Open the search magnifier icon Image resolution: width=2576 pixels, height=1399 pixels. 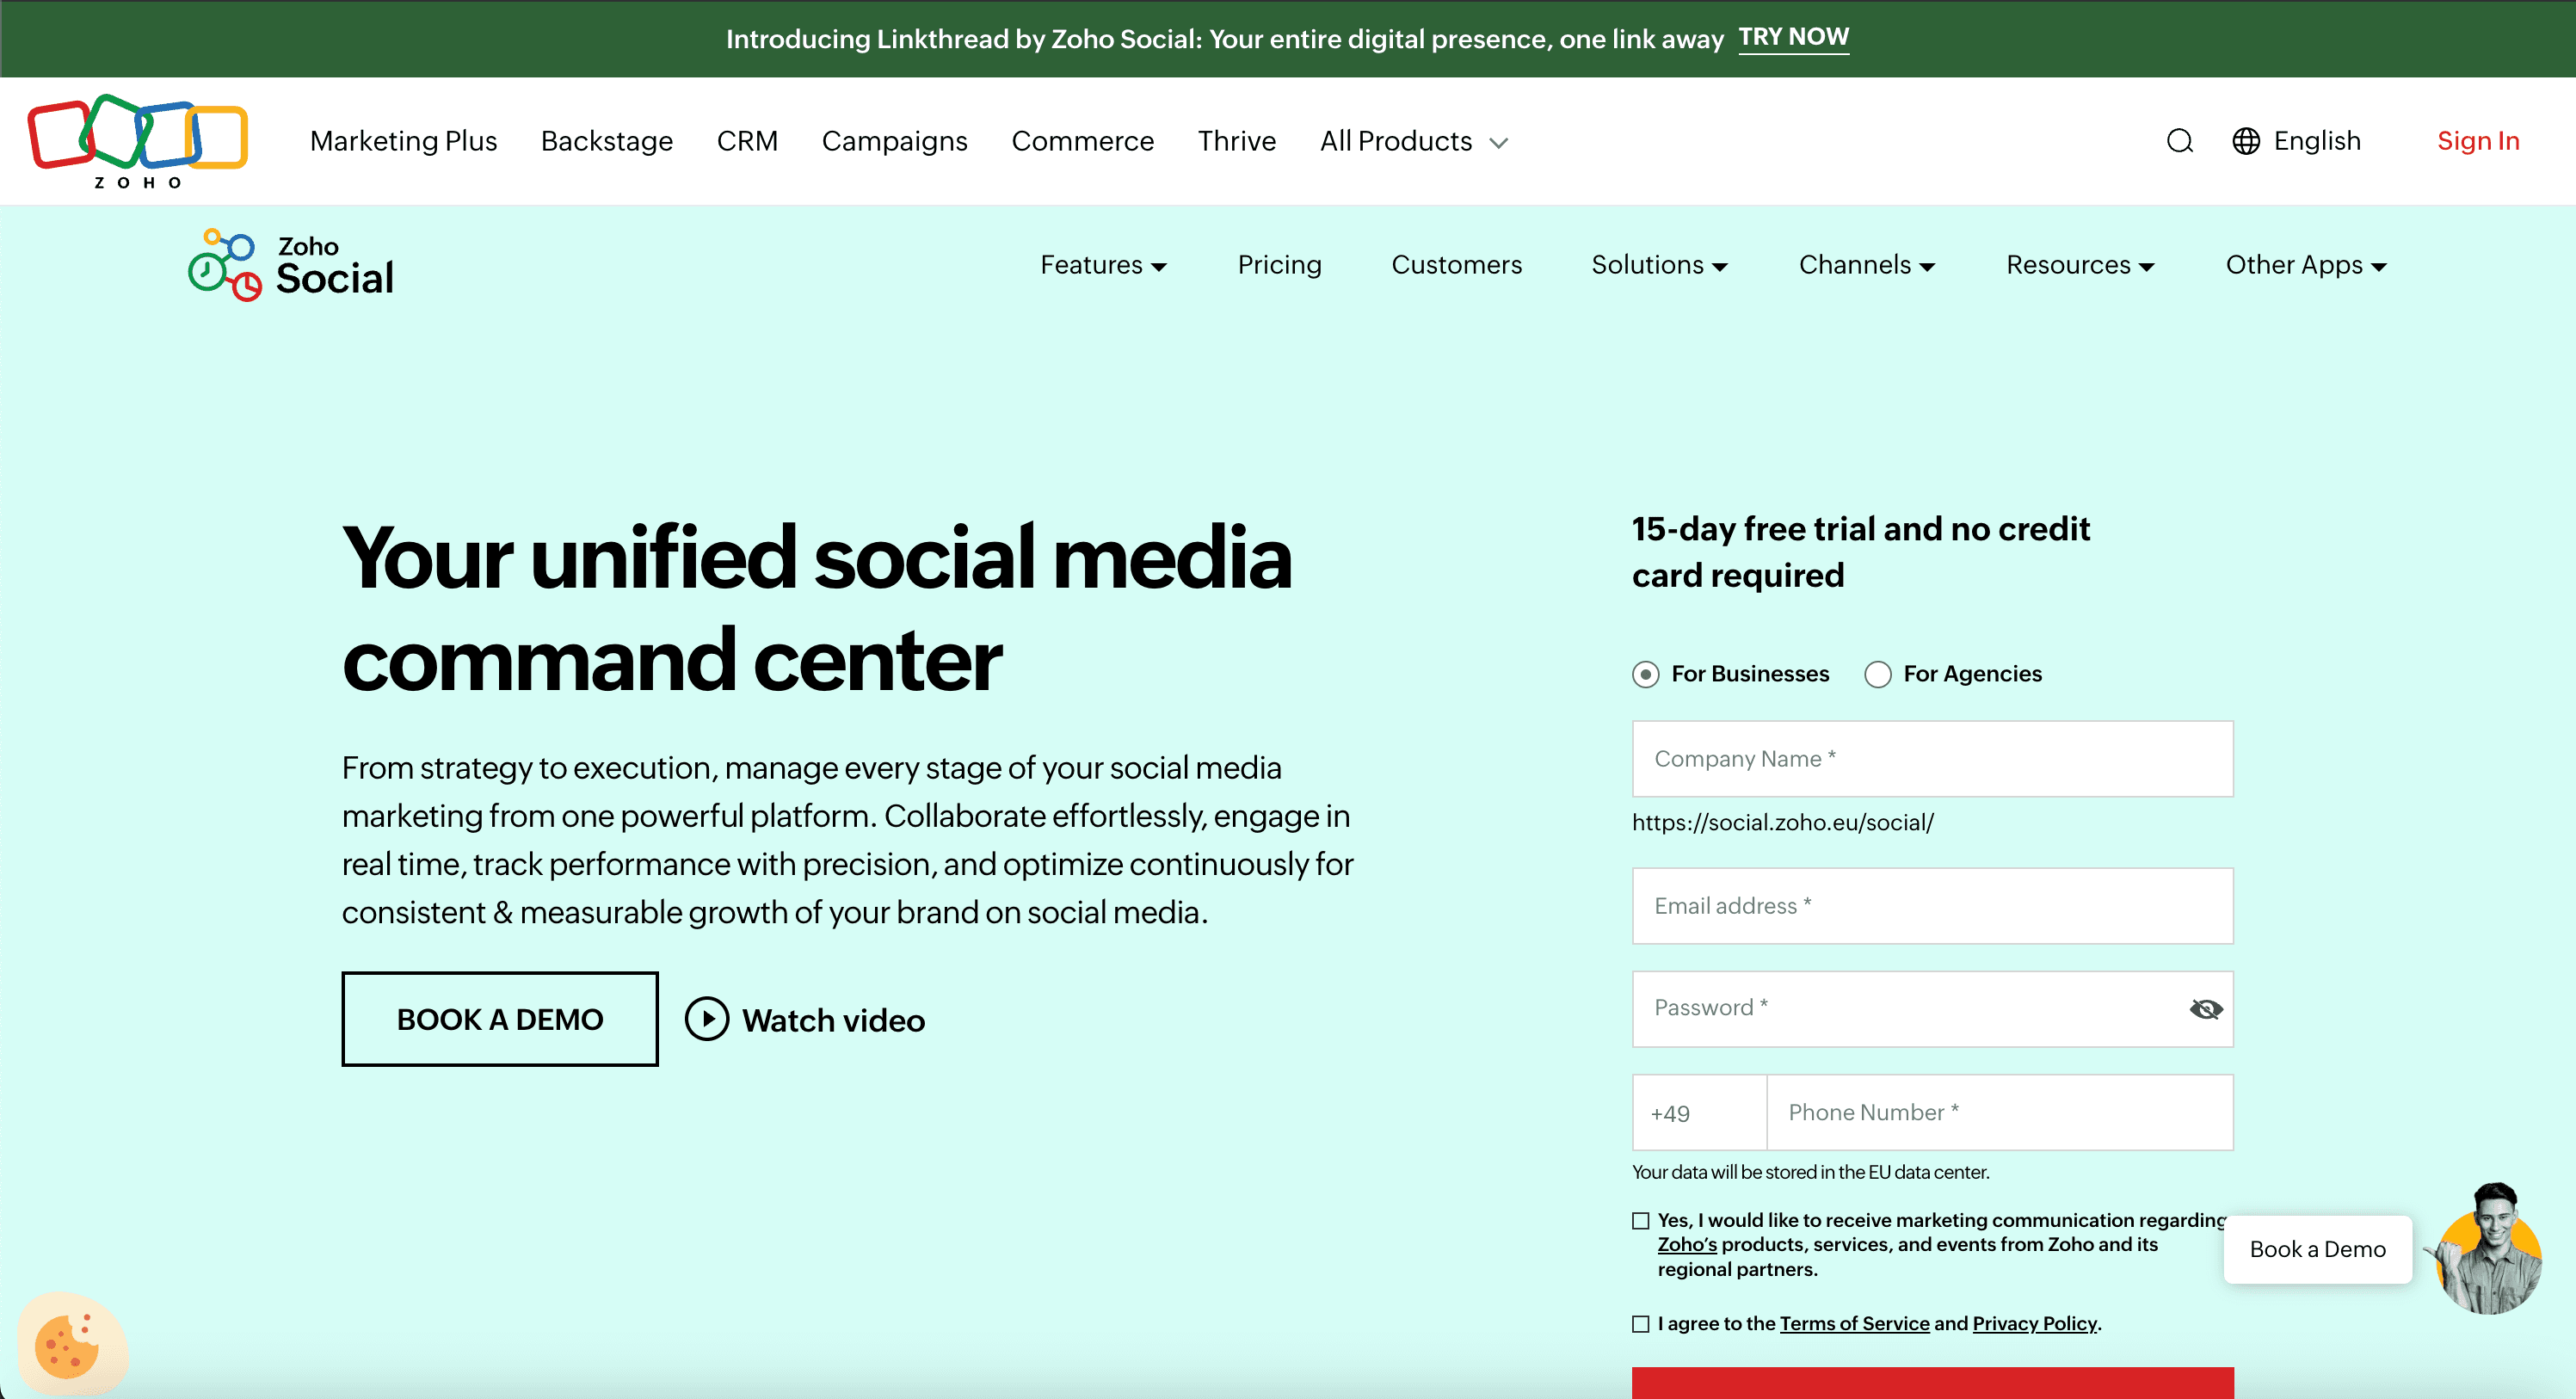click(x=2180, y=141)
